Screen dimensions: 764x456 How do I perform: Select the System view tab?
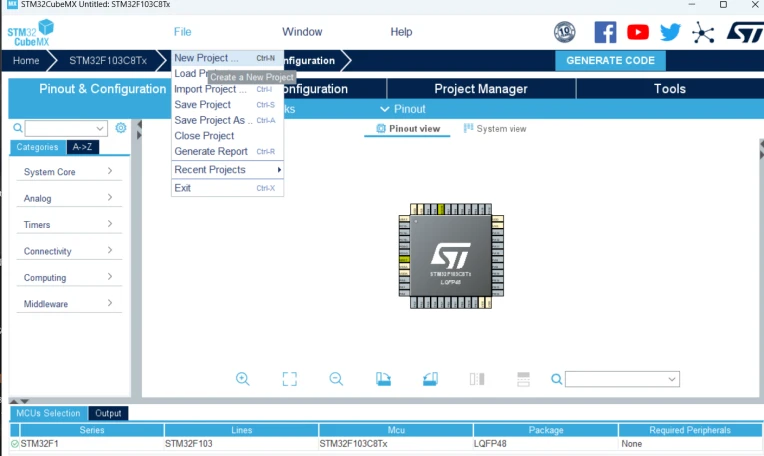pos(495,129)
